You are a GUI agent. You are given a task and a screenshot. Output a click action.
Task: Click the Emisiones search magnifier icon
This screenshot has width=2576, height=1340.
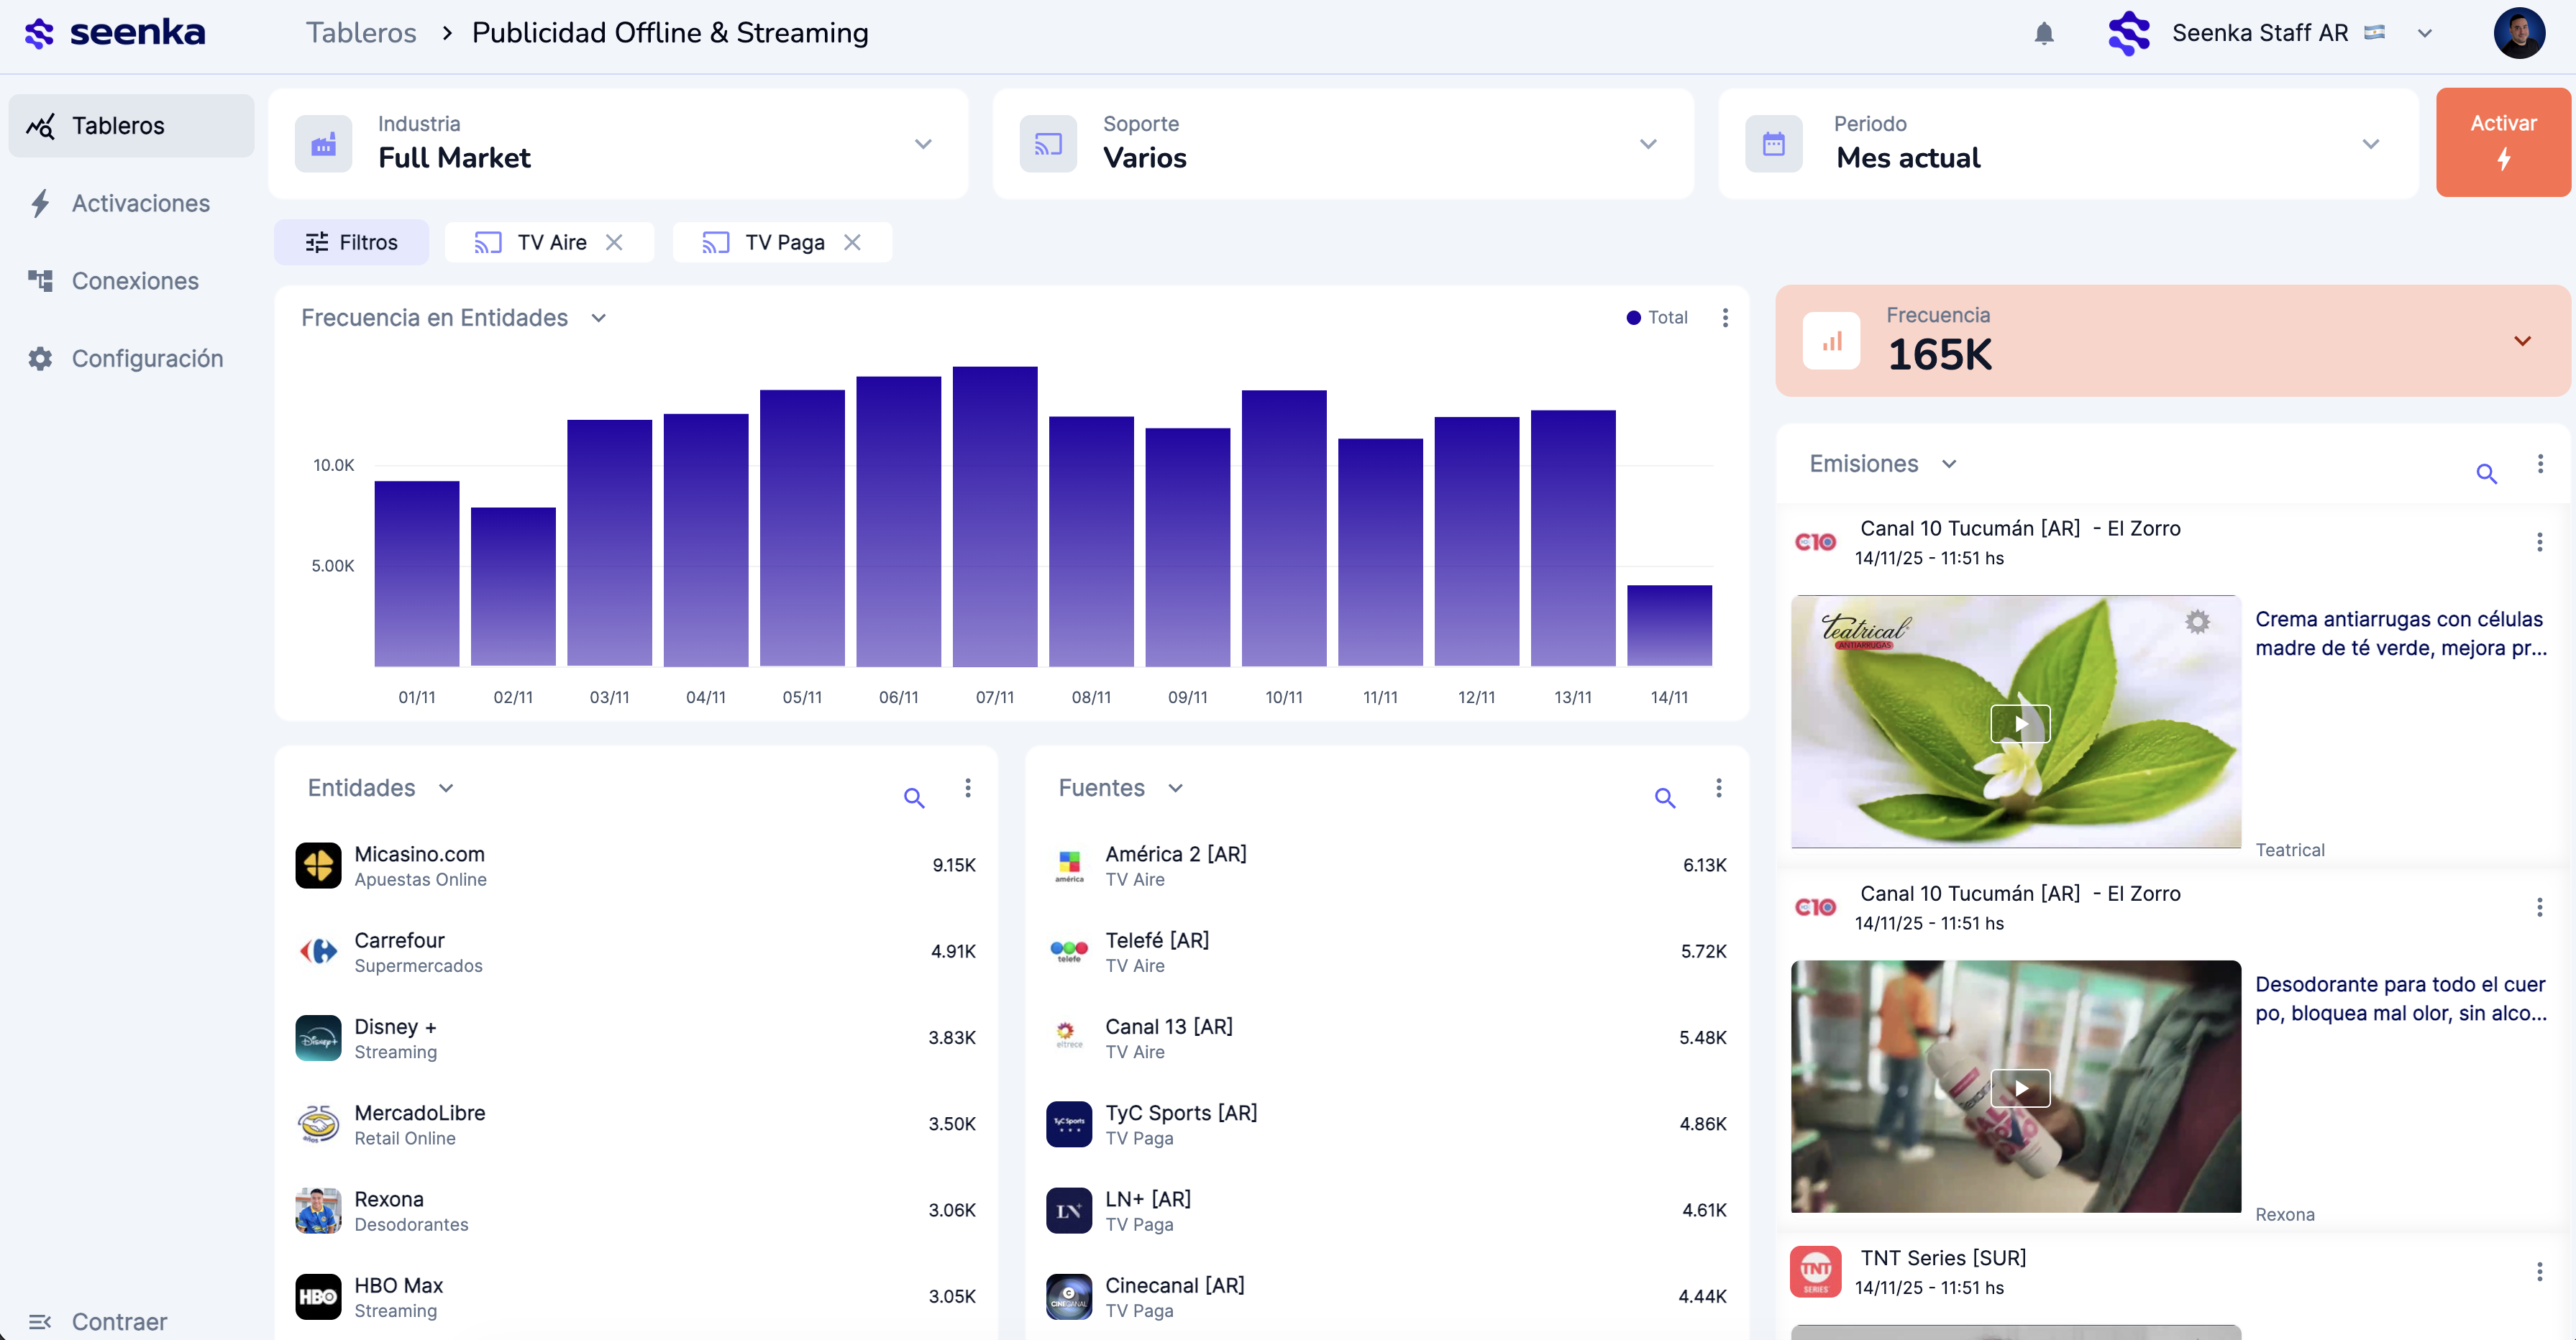2486,474
